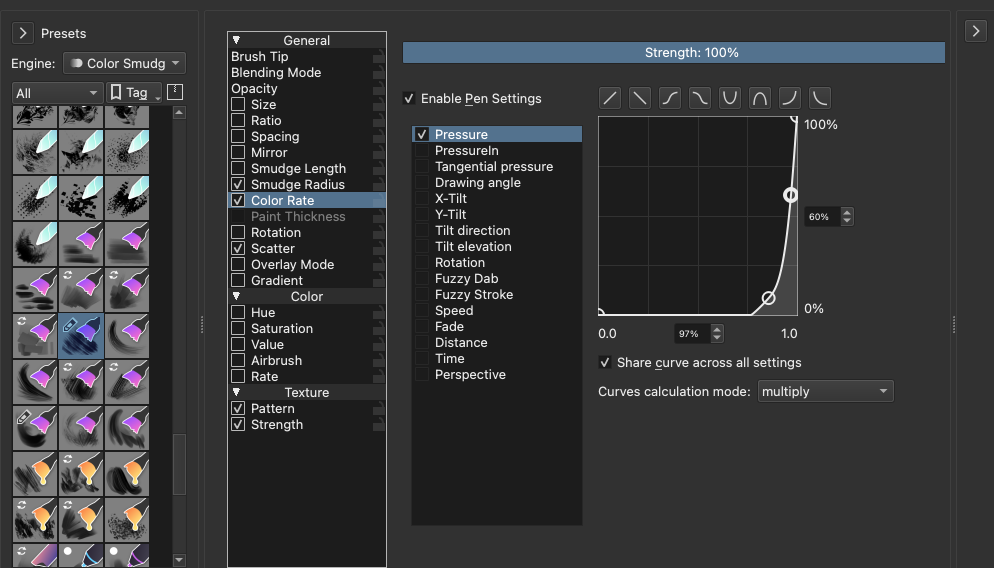Apply the linear rising curve preset

pos(610,98)
